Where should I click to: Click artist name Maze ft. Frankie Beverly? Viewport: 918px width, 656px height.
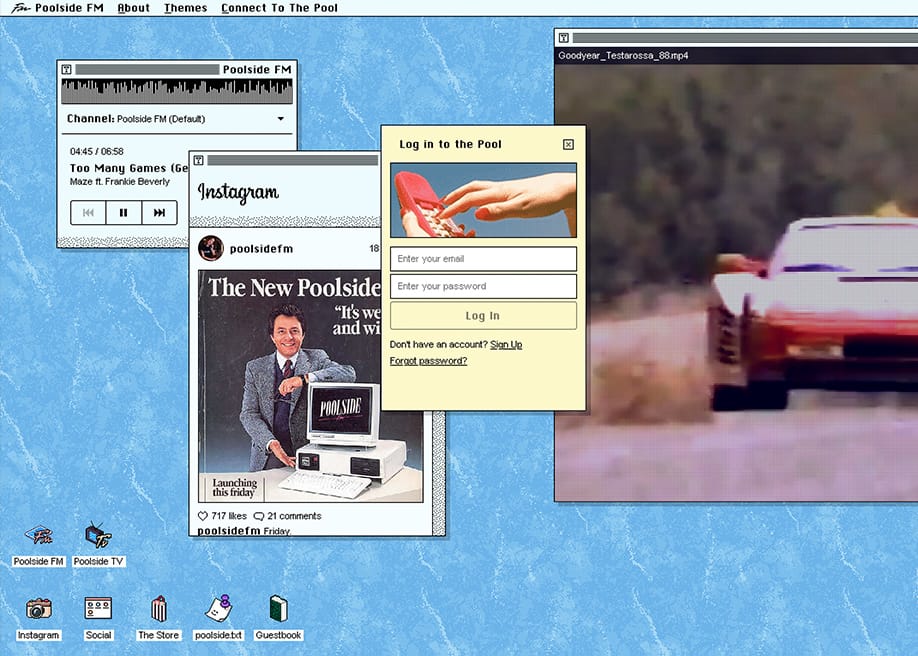point(119,182)
